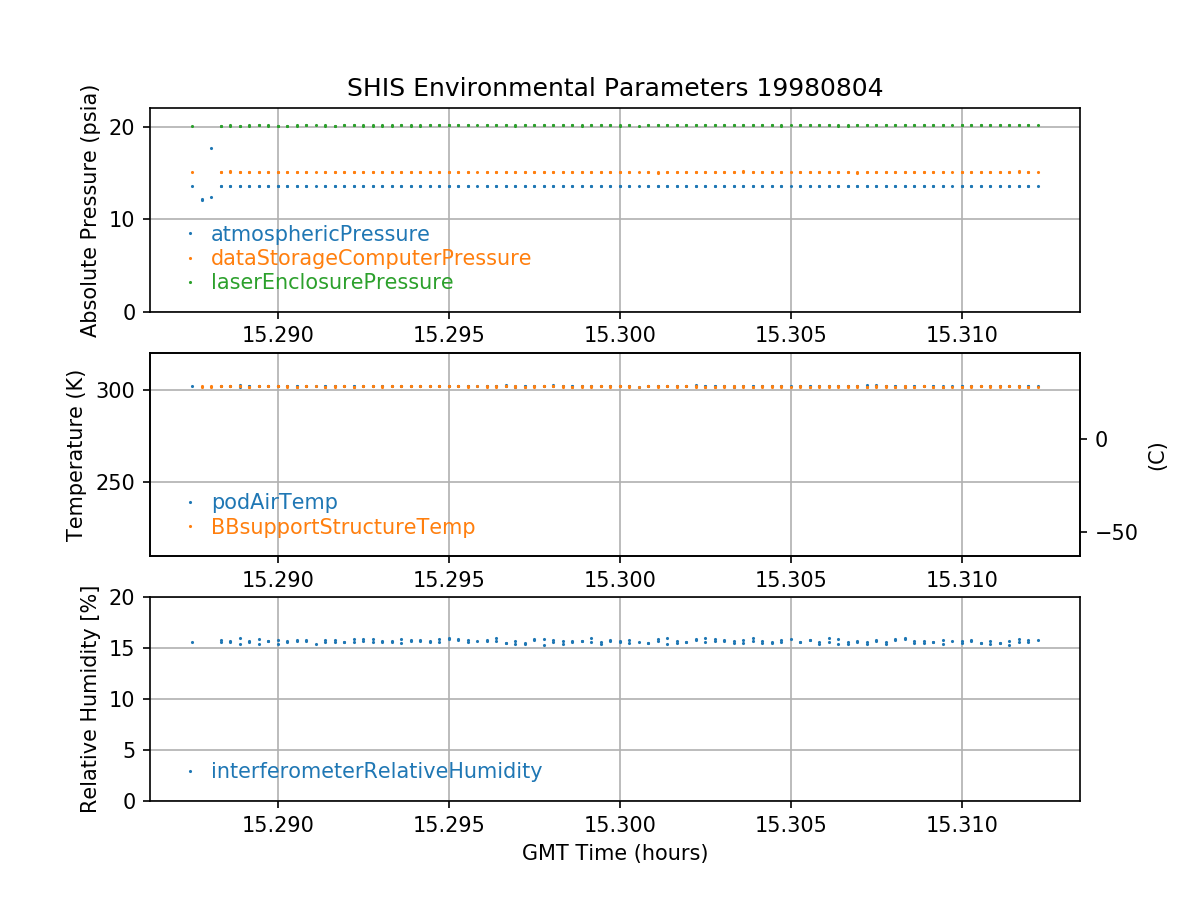
Task: Click the blue marker beside atmosphericPressure legend
Action: 190,234
